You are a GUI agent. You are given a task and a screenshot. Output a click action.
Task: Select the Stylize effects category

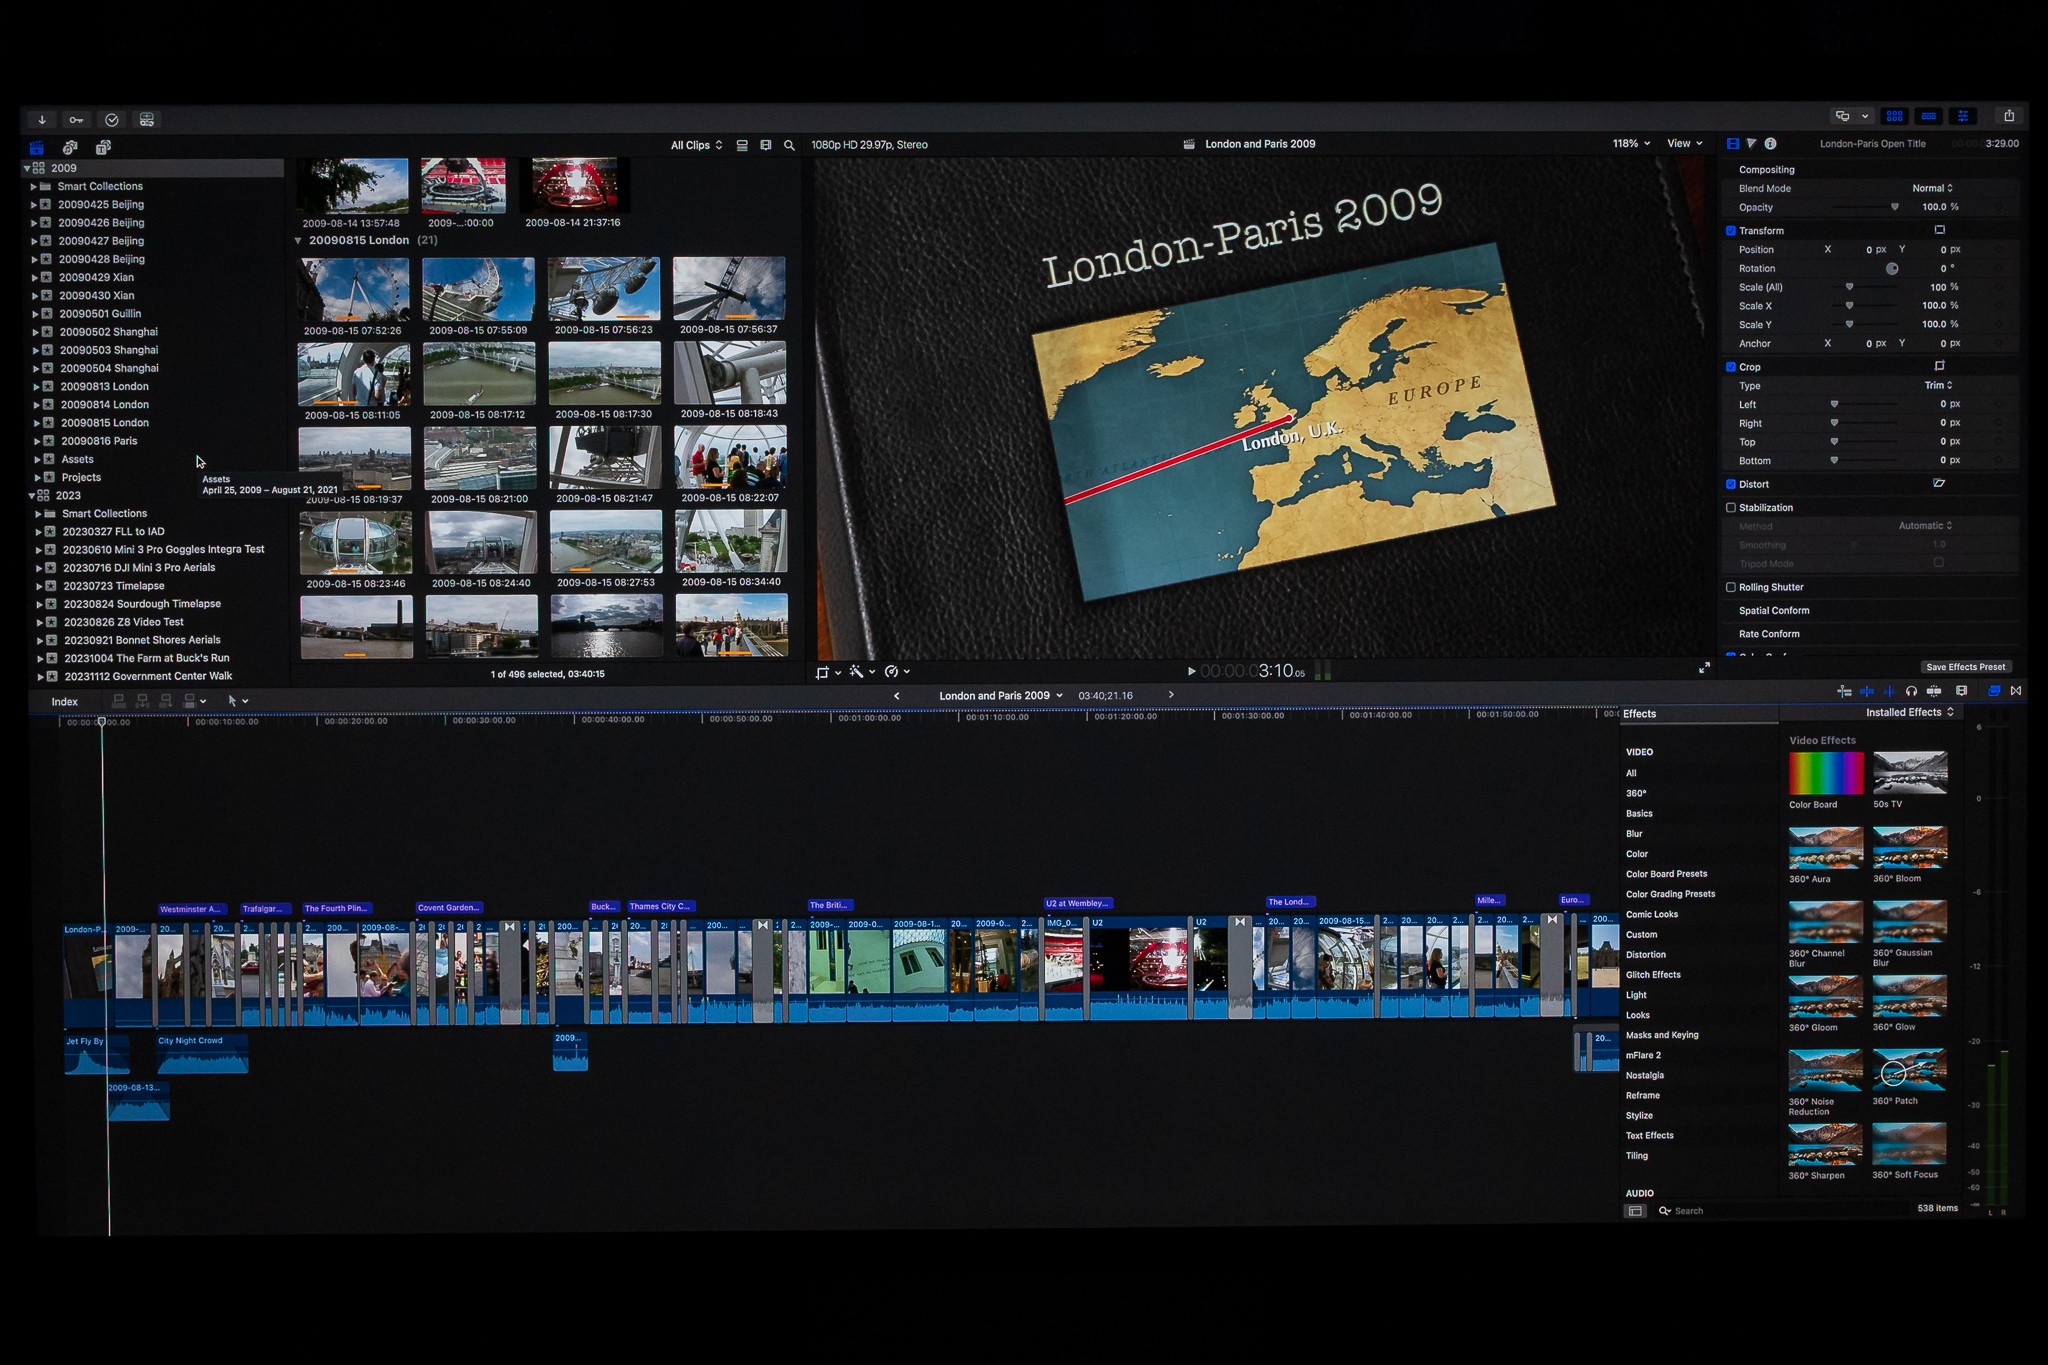click(1639, 1116)
